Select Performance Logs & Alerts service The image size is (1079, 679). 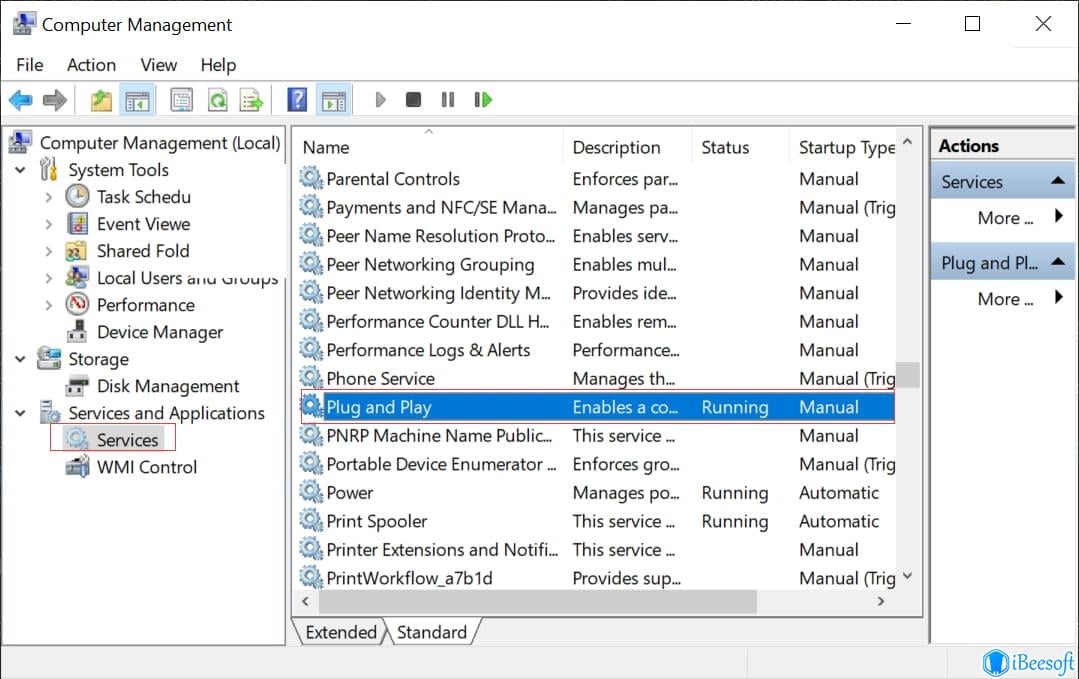pyautogui.click(x=597, y=350)
